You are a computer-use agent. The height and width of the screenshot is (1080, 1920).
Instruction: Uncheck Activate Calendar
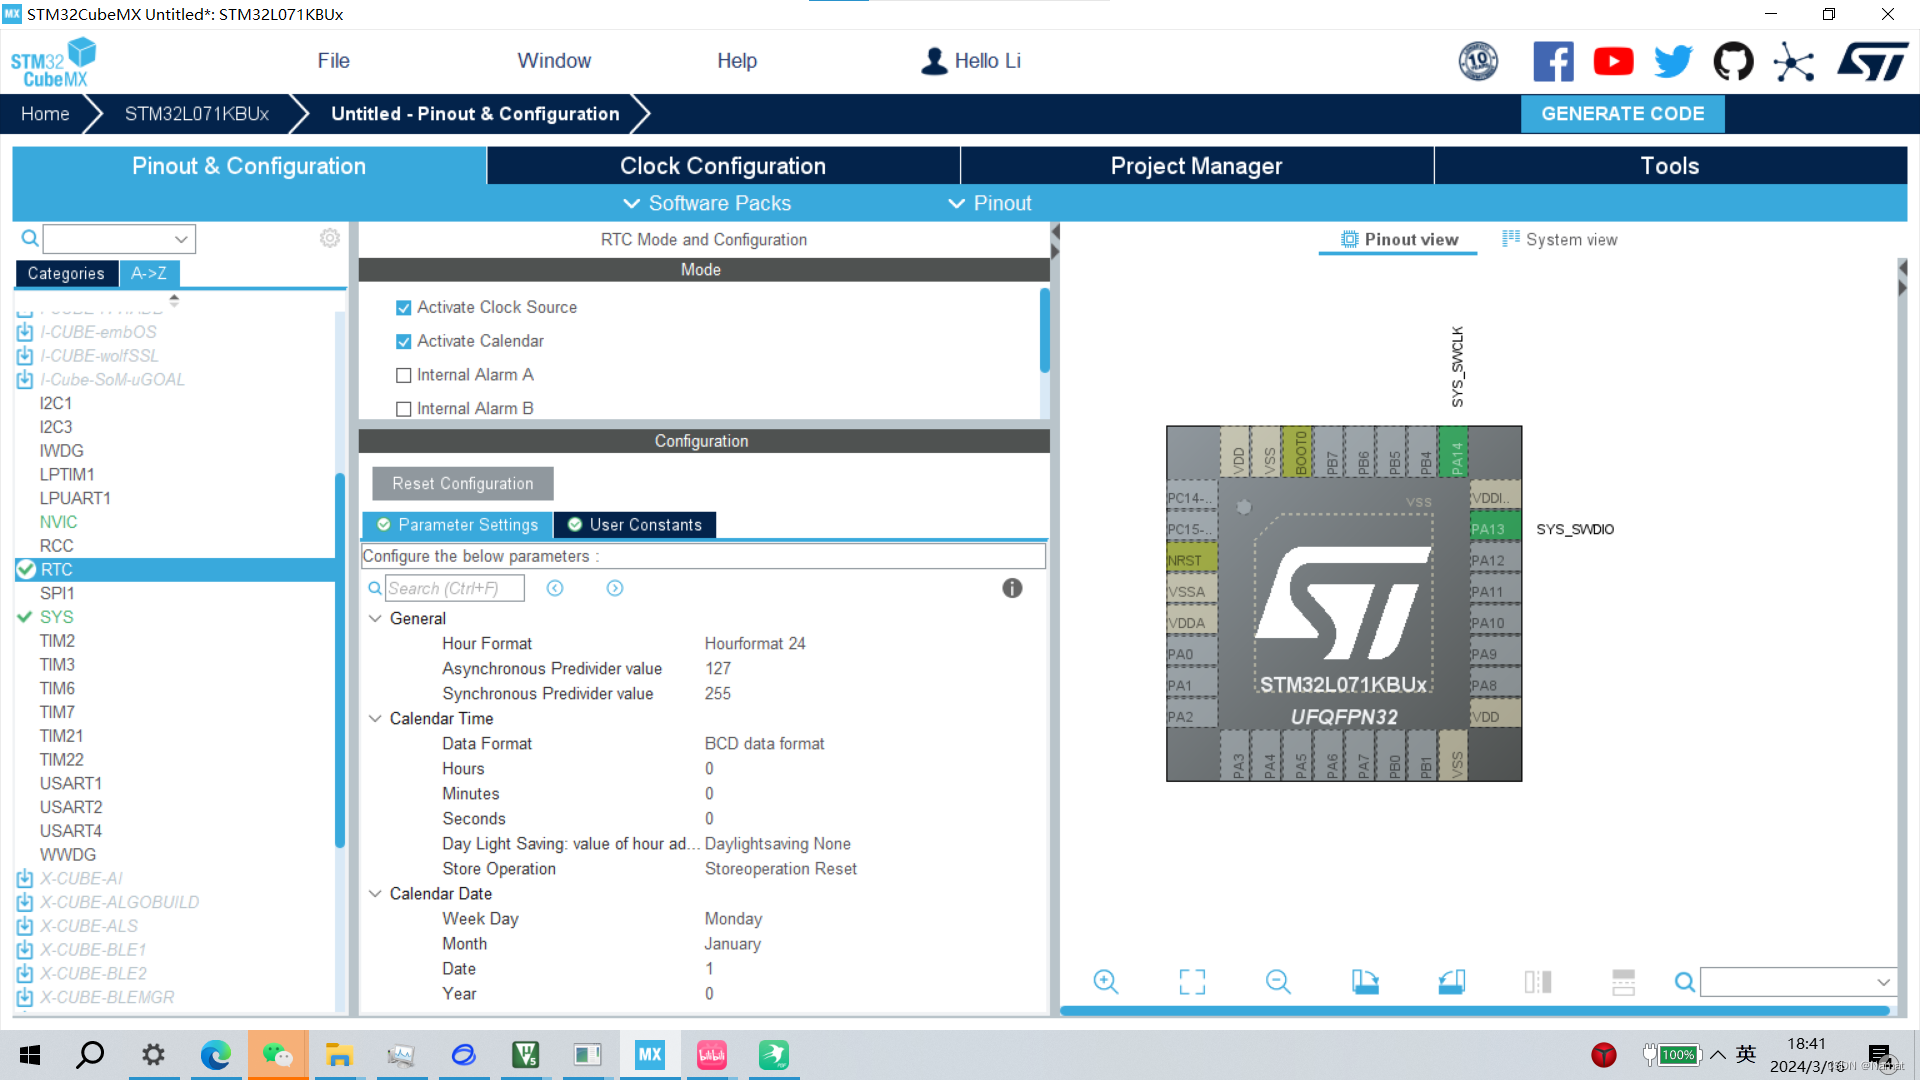pos(404,342)
